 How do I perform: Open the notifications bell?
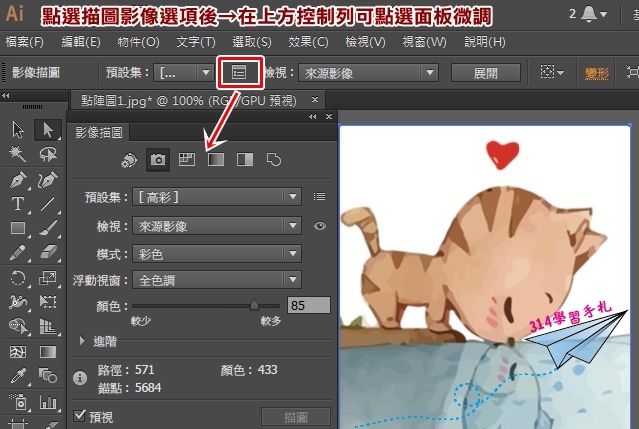[x=588, y=14]
